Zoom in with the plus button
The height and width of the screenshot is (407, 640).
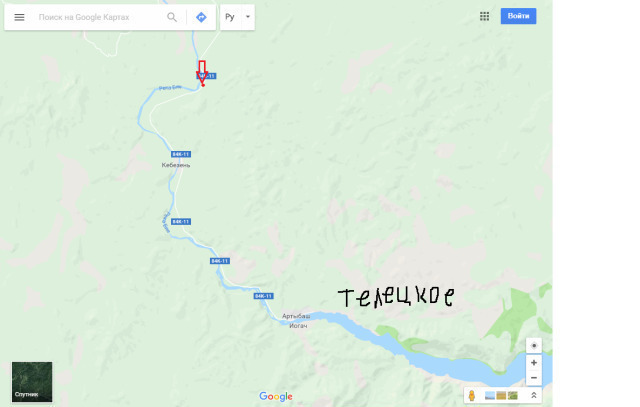click(534, 363)
